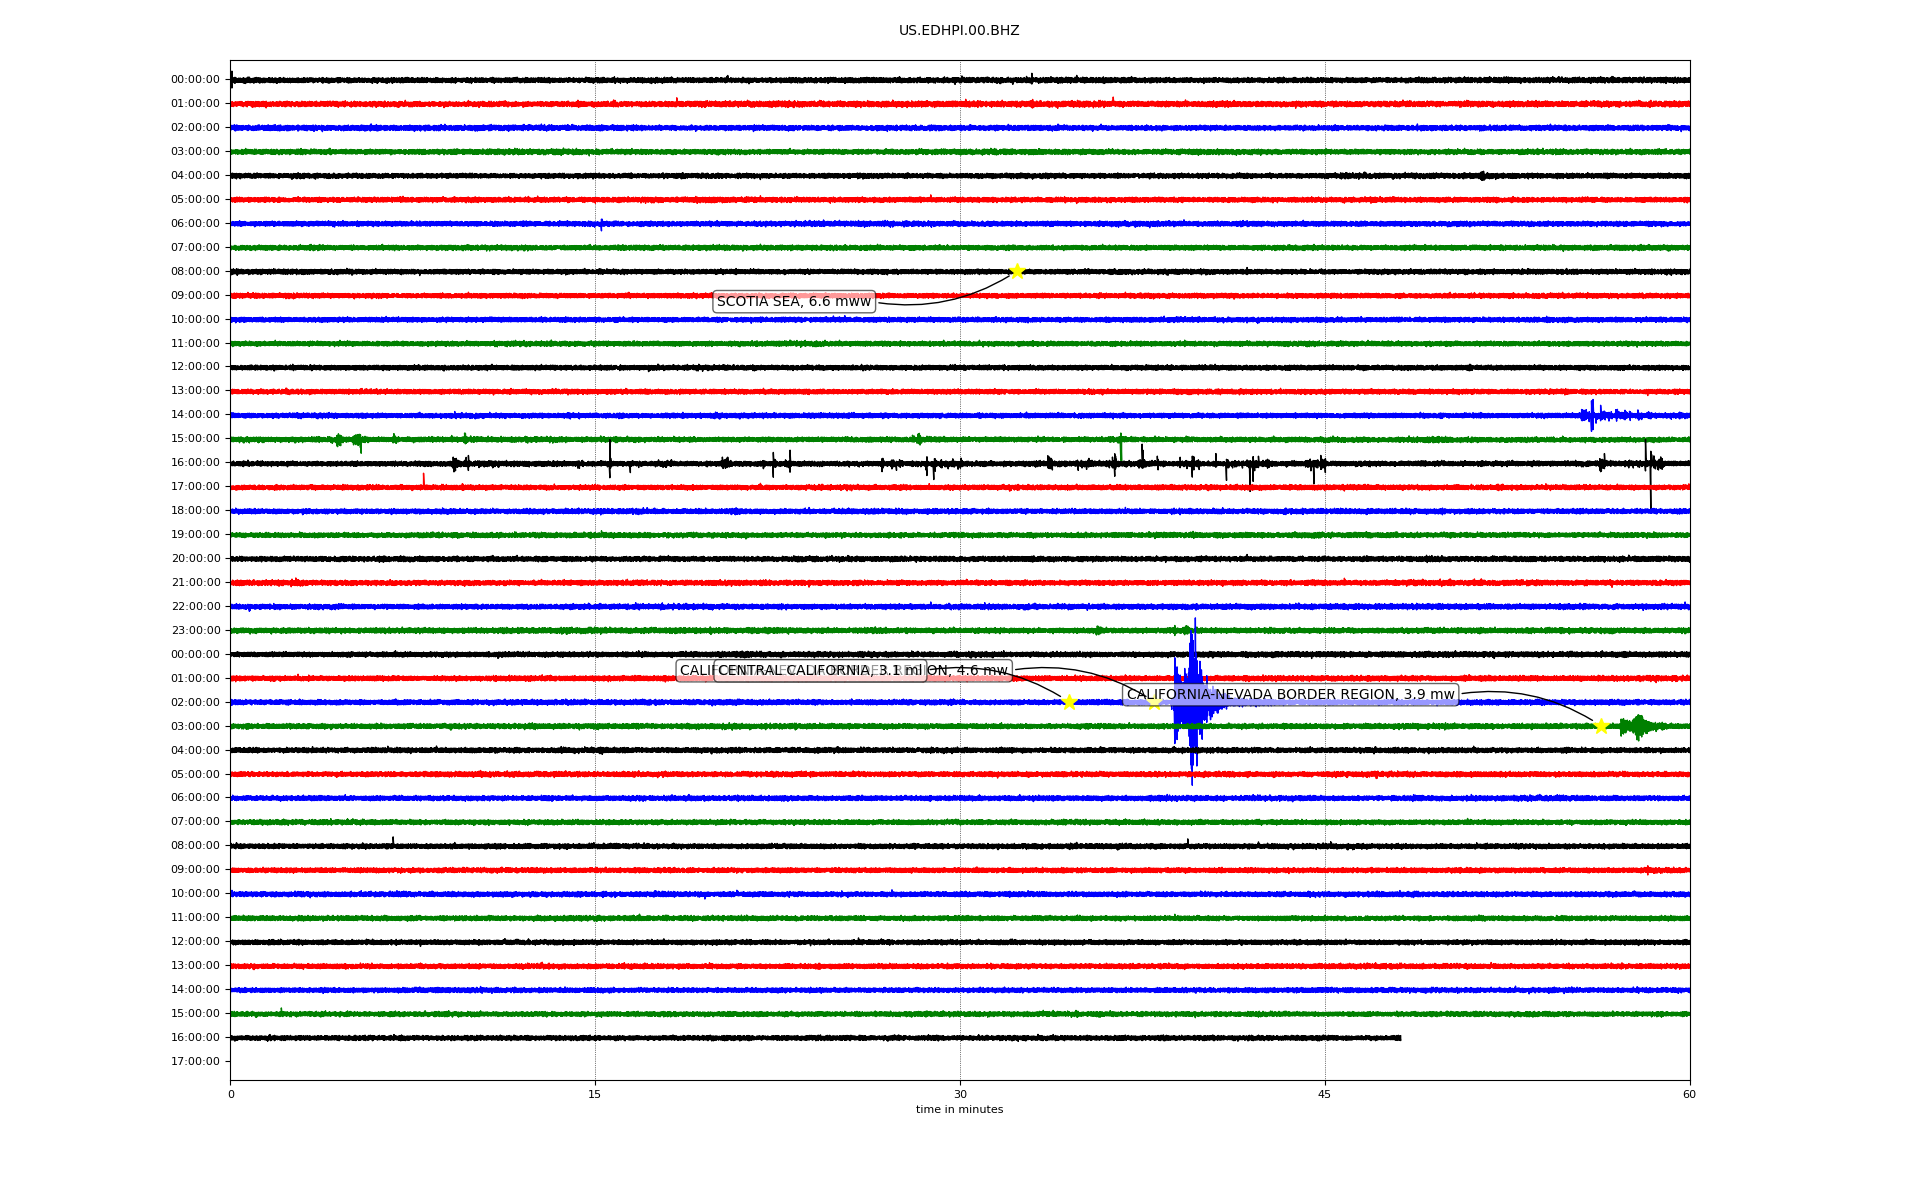The image size is (1920, 1200).
Task: Click the x-axis tick label 30
Action: point(960,1094)
